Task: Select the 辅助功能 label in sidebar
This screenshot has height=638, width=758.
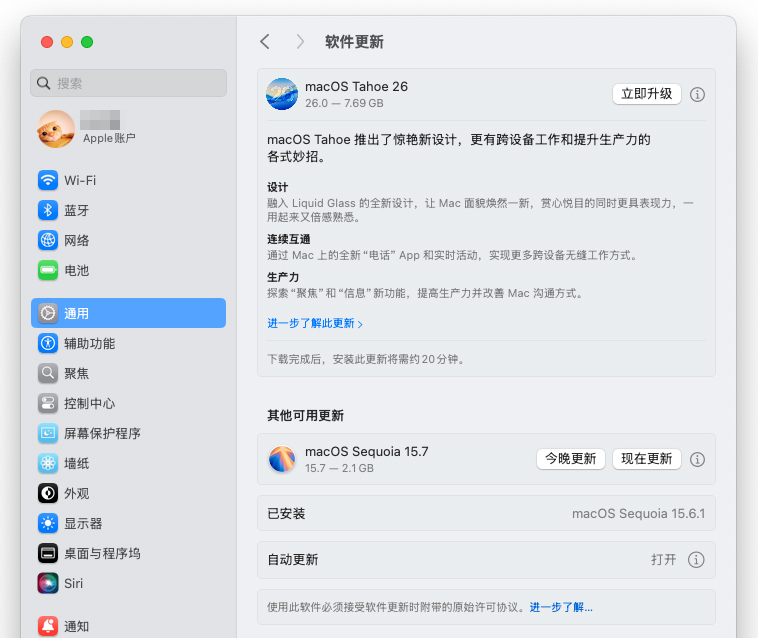Action: click(x=89, y=343)
